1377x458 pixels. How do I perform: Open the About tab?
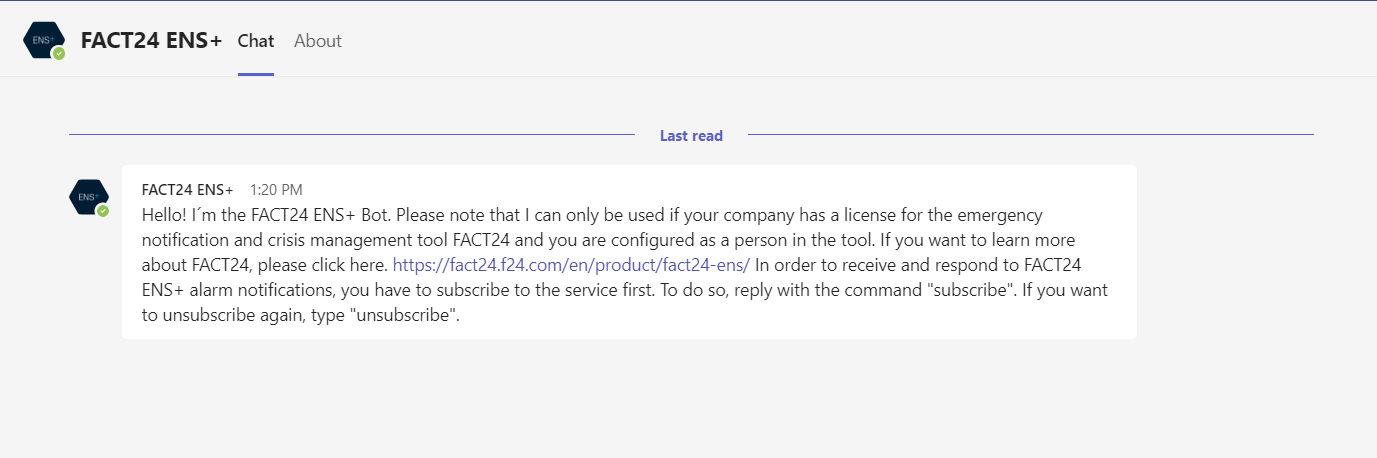pos(318,41)
